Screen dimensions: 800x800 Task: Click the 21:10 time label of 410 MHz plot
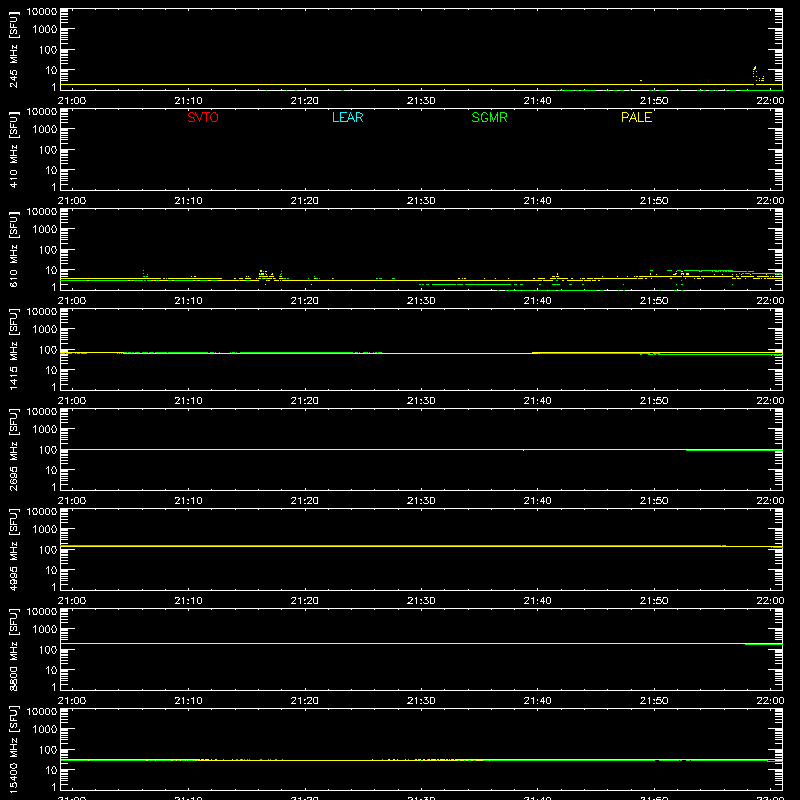[188, 201]
